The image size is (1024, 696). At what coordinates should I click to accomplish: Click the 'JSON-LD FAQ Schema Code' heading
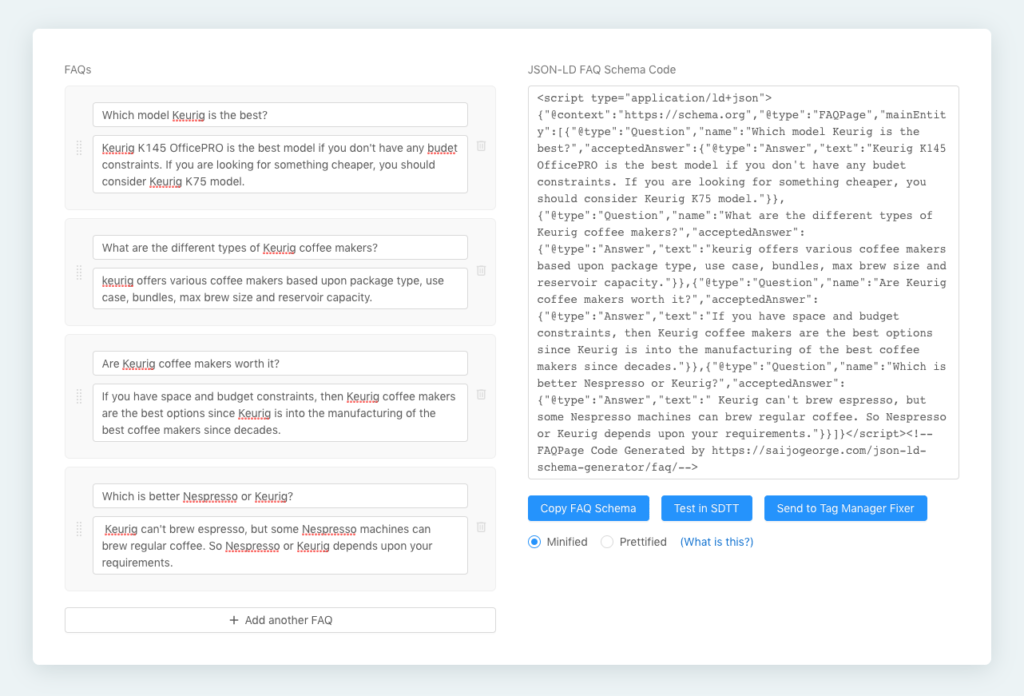coord(601,70)
